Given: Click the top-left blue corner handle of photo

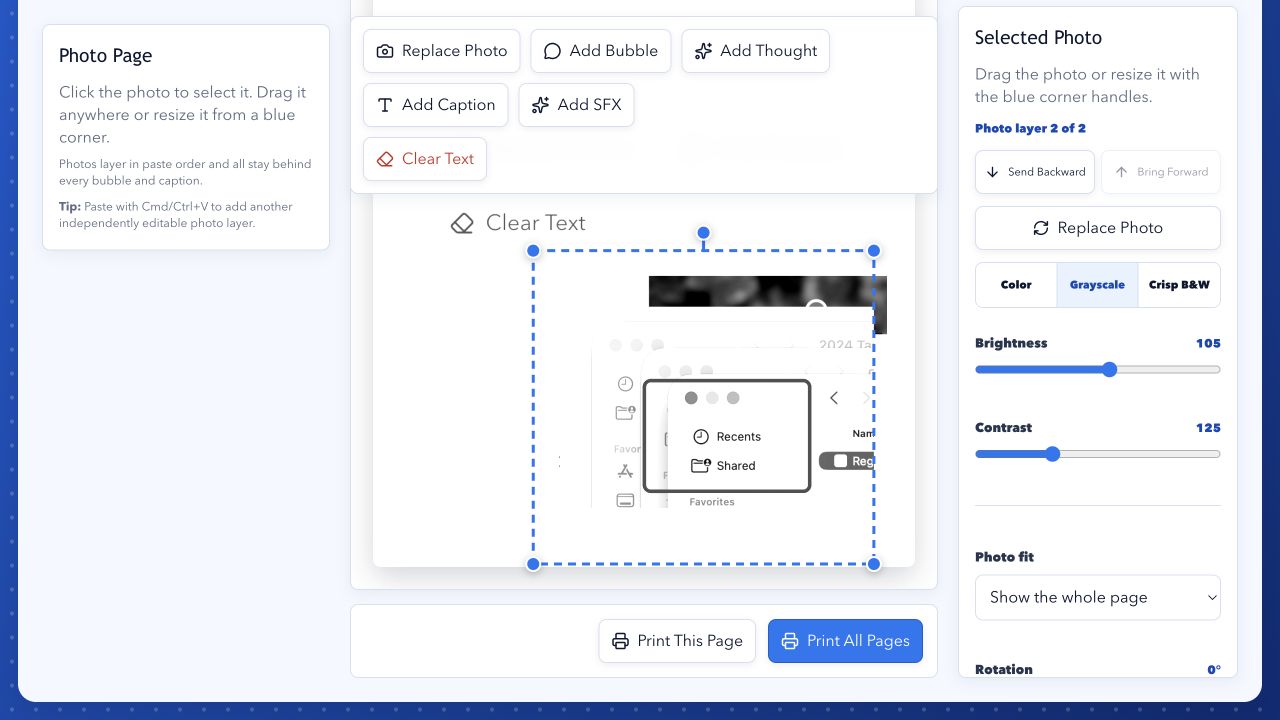Looking at the screenshot, I should 533,250.
